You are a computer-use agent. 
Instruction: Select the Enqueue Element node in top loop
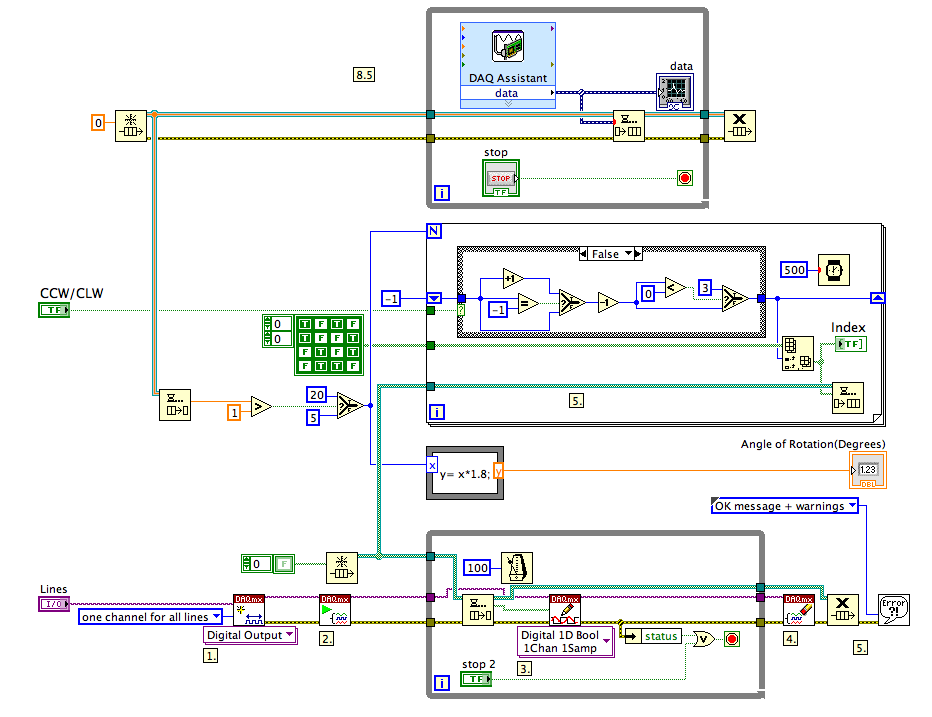click(629, 125)
